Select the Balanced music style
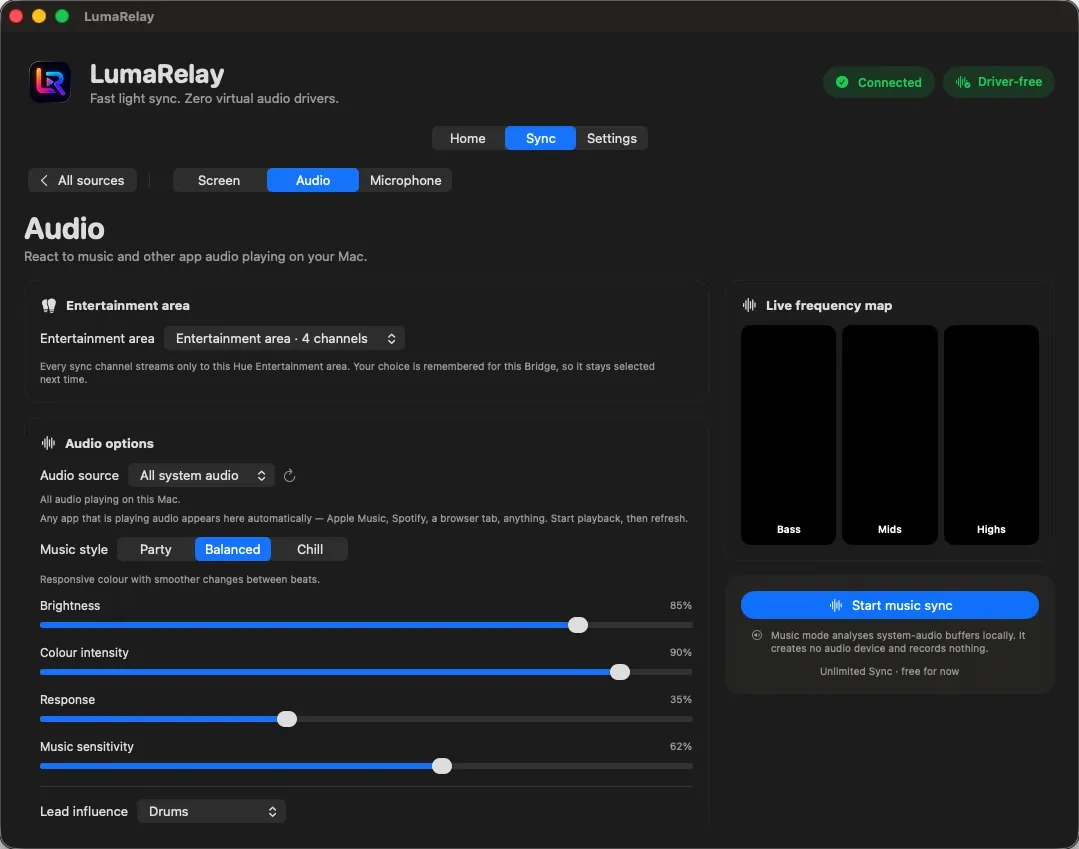1079x849 pixels. [x=233, y=549]
